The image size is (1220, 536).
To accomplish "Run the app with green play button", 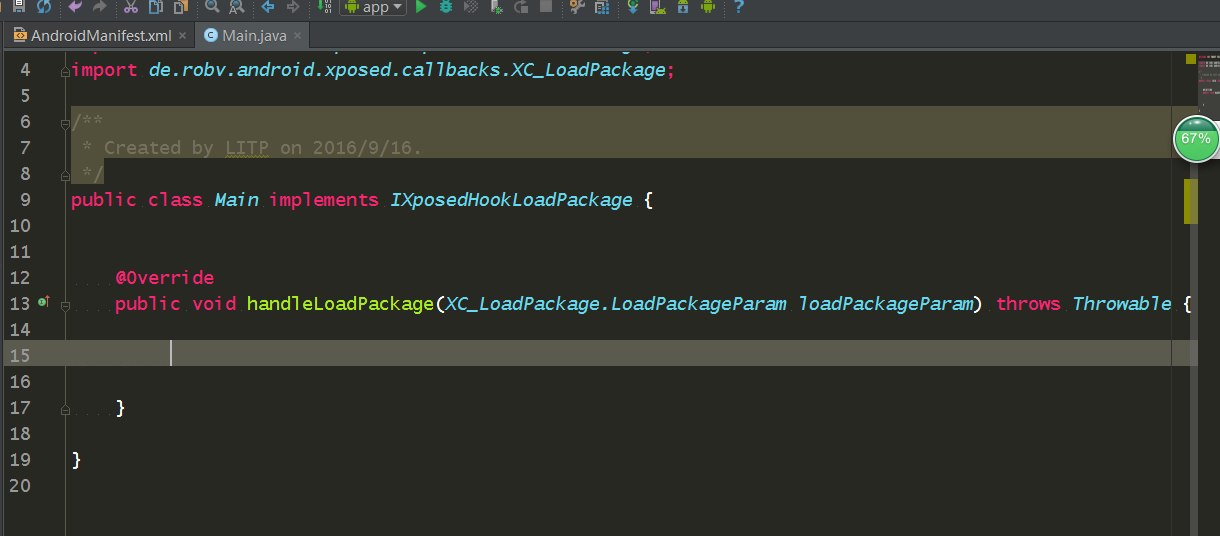I will [421, 7].
